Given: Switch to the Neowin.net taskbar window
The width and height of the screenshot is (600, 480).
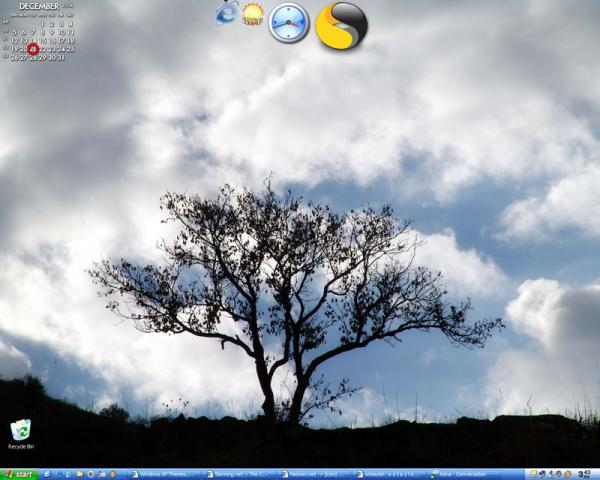Looking at the screenshot, I should tap(316, 475).
